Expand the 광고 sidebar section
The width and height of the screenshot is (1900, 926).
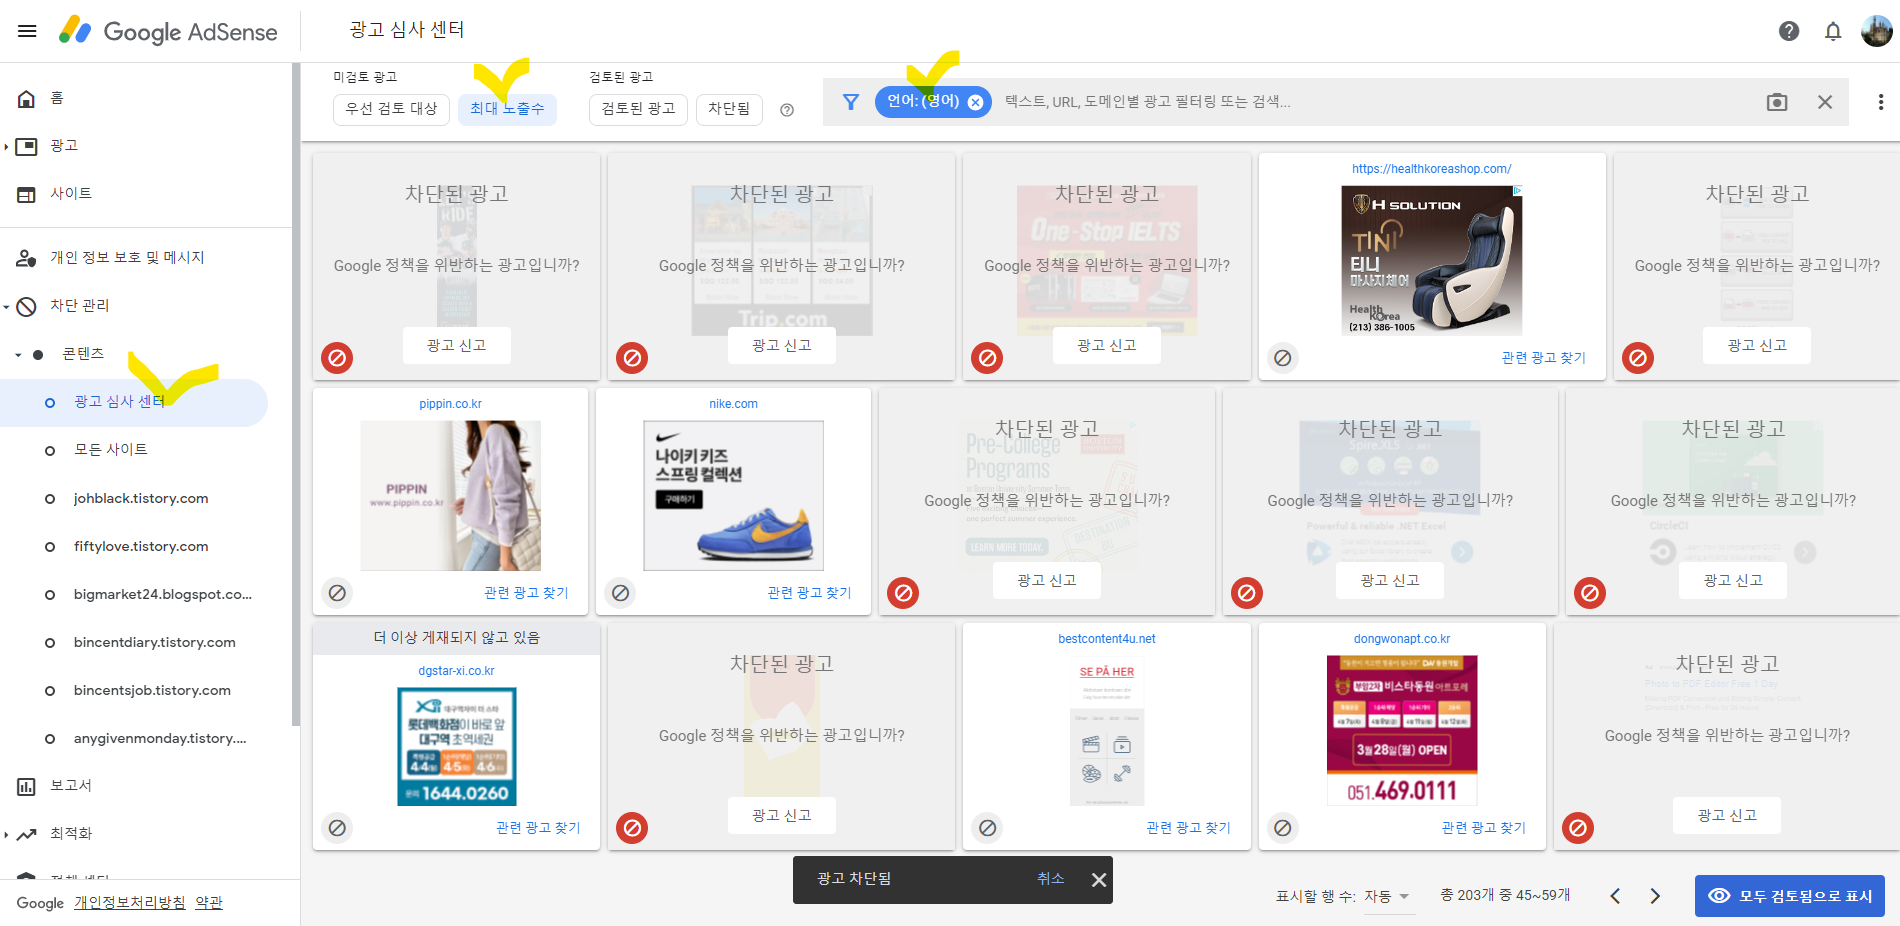tap(6, 147)
